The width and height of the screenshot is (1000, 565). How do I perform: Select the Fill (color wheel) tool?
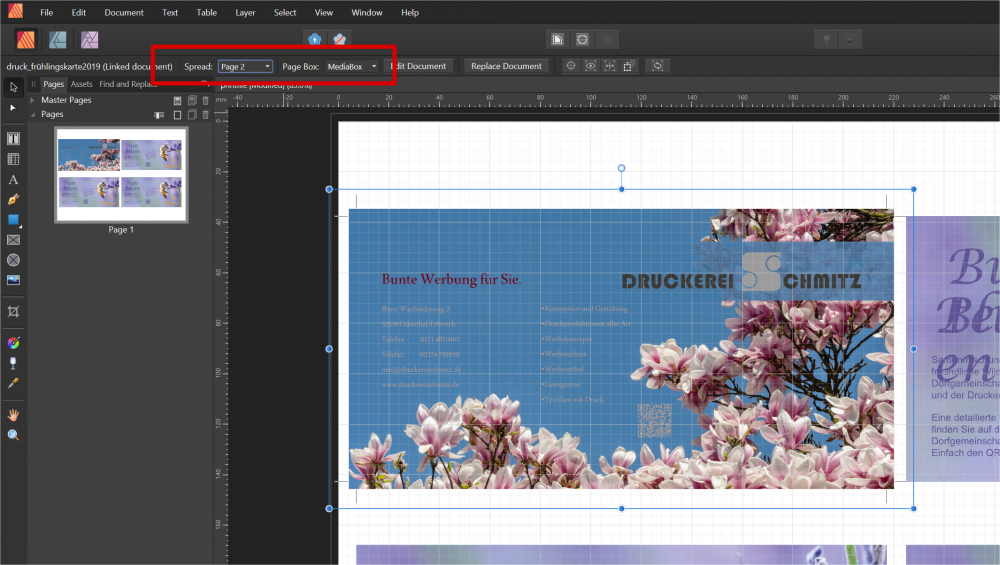click(x=13, y=343)
